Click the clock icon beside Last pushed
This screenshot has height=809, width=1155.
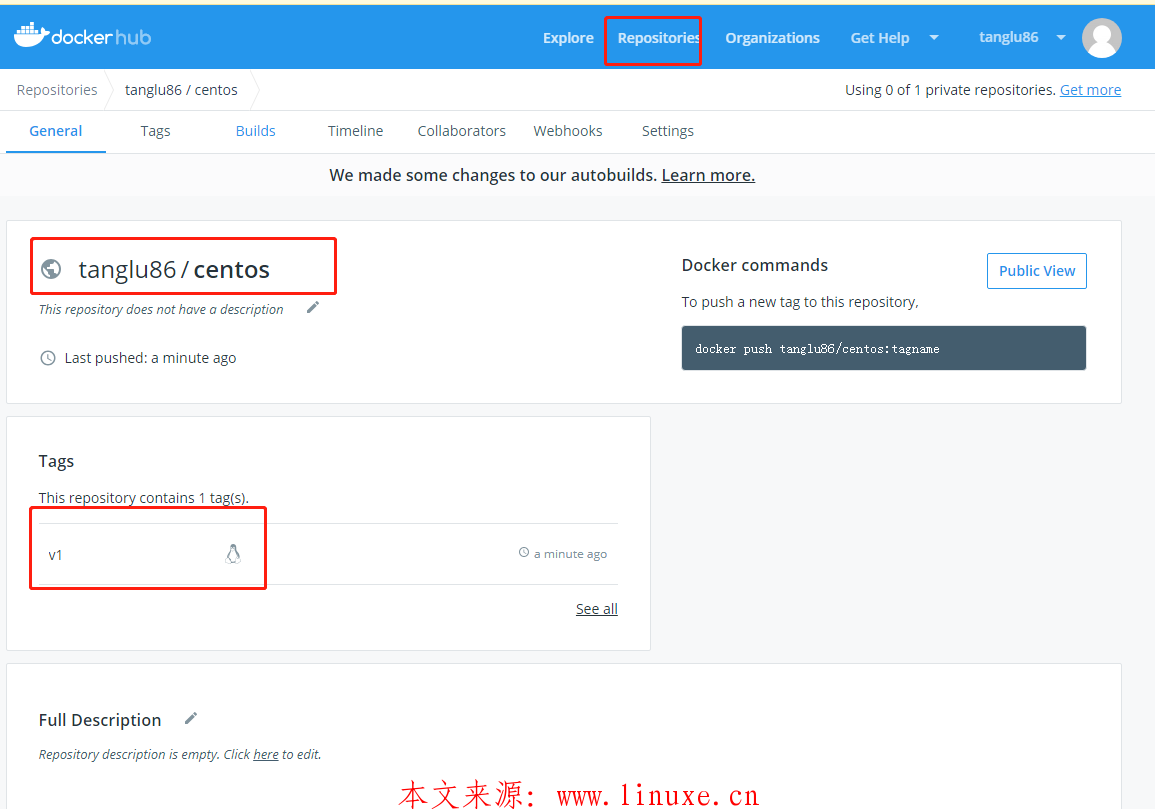pos(48,358)
